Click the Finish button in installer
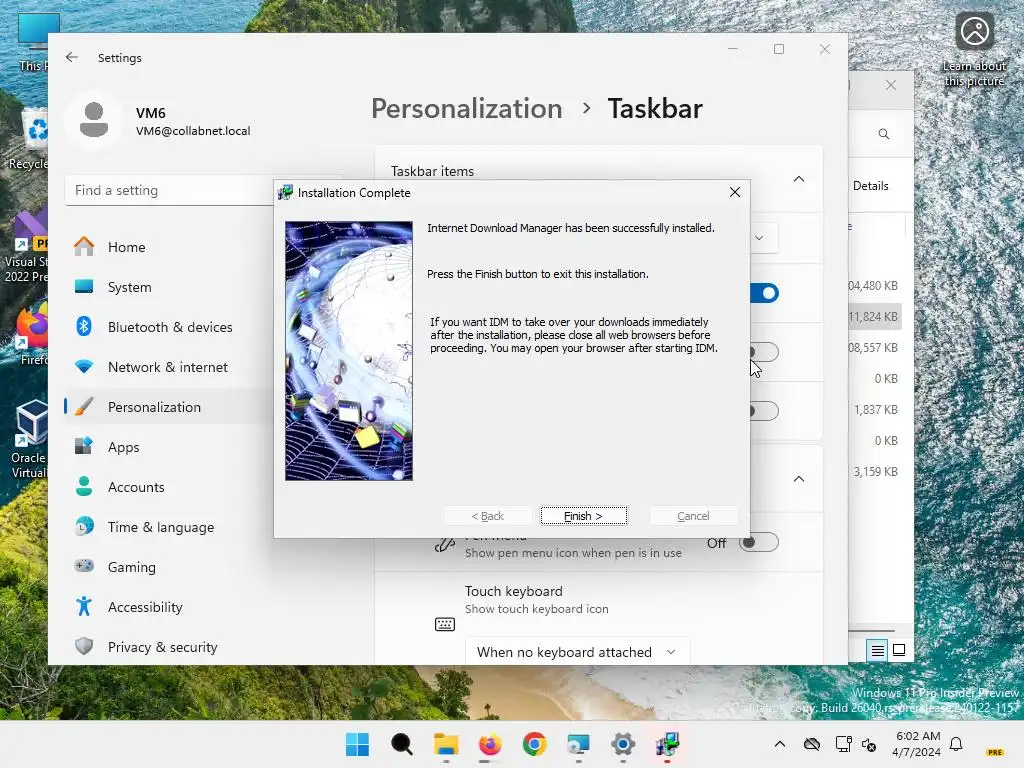 coord(584,516)
